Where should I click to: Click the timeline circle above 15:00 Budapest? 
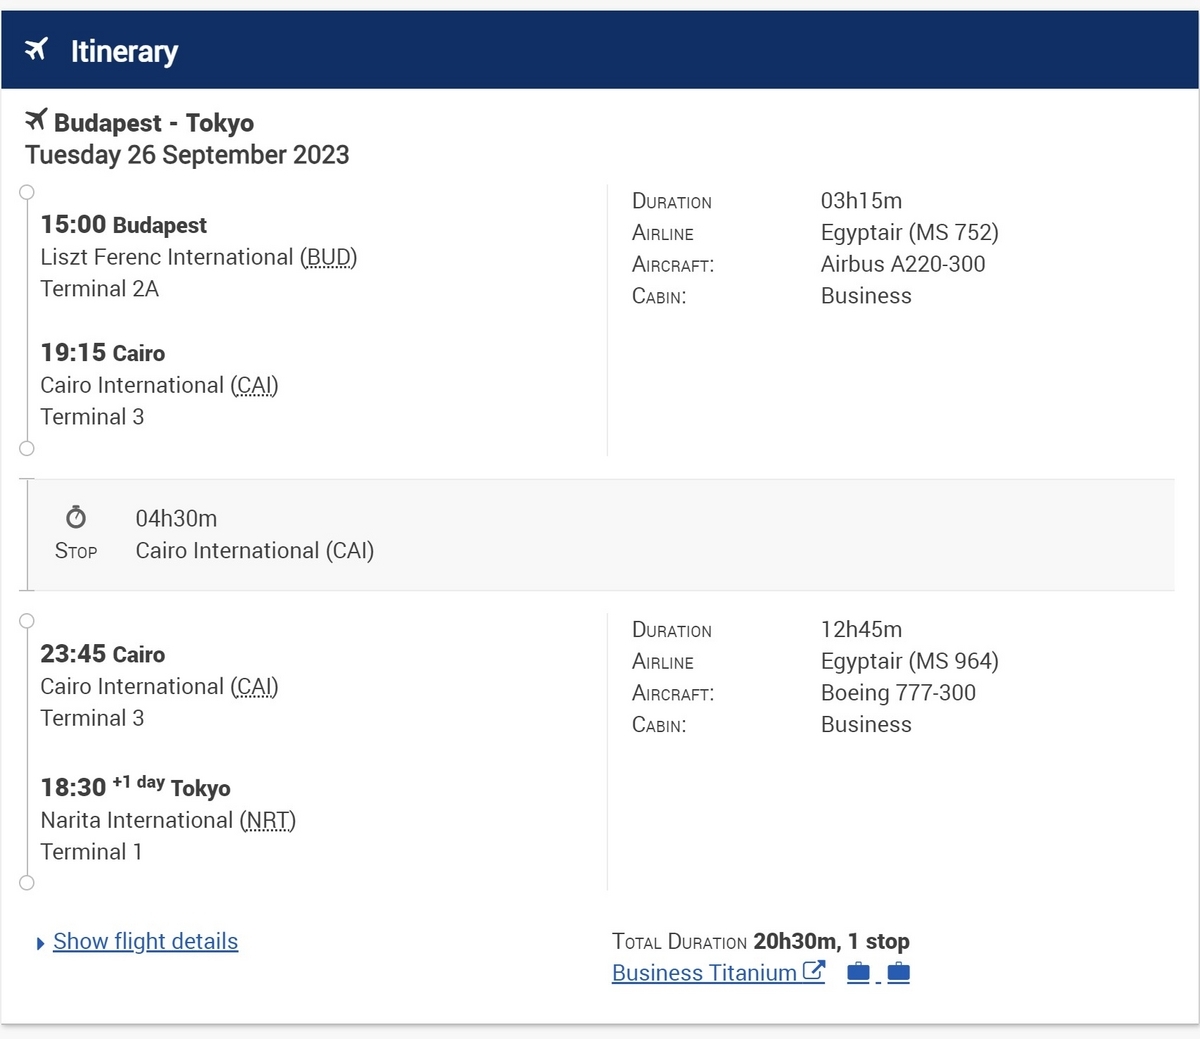pyautogui.click(x=27, y=192)
